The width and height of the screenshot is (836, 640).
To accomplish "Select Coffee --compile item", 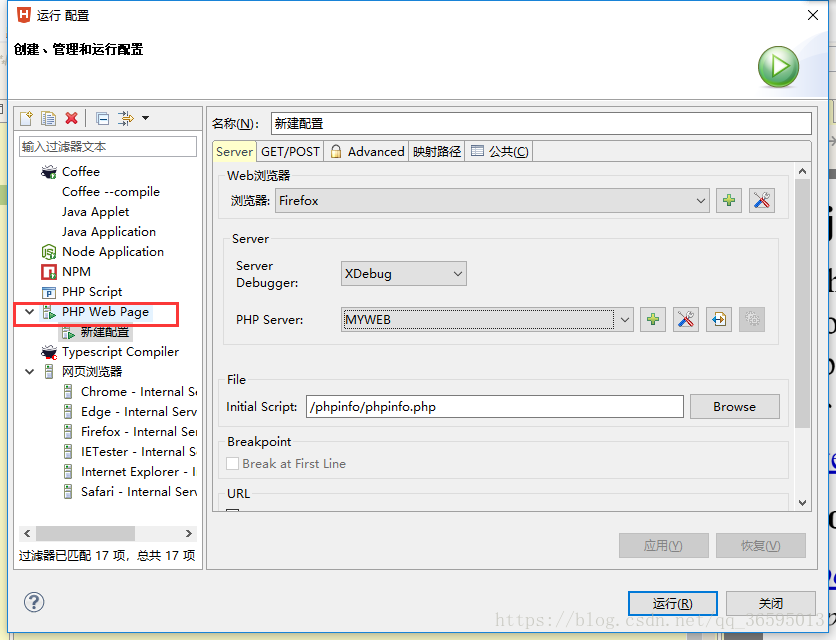I will (x=111, y=191).
